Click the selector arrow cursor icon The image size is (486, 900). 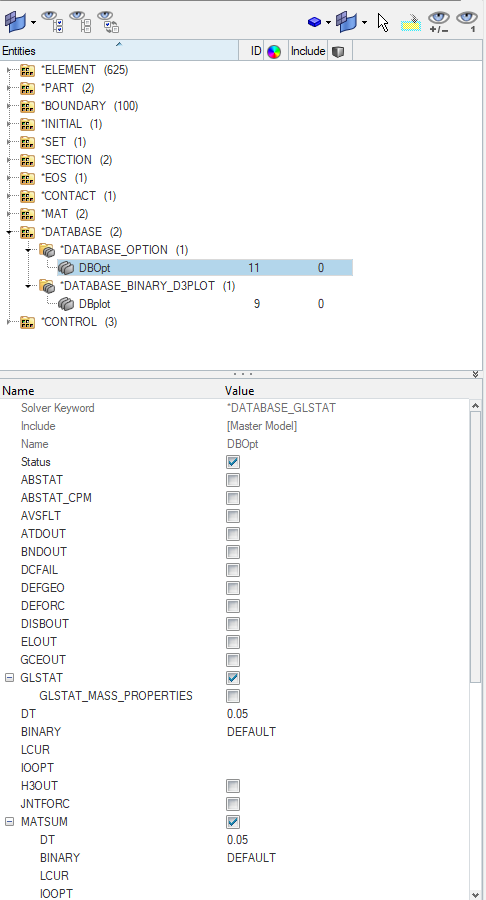coord(383,22)
